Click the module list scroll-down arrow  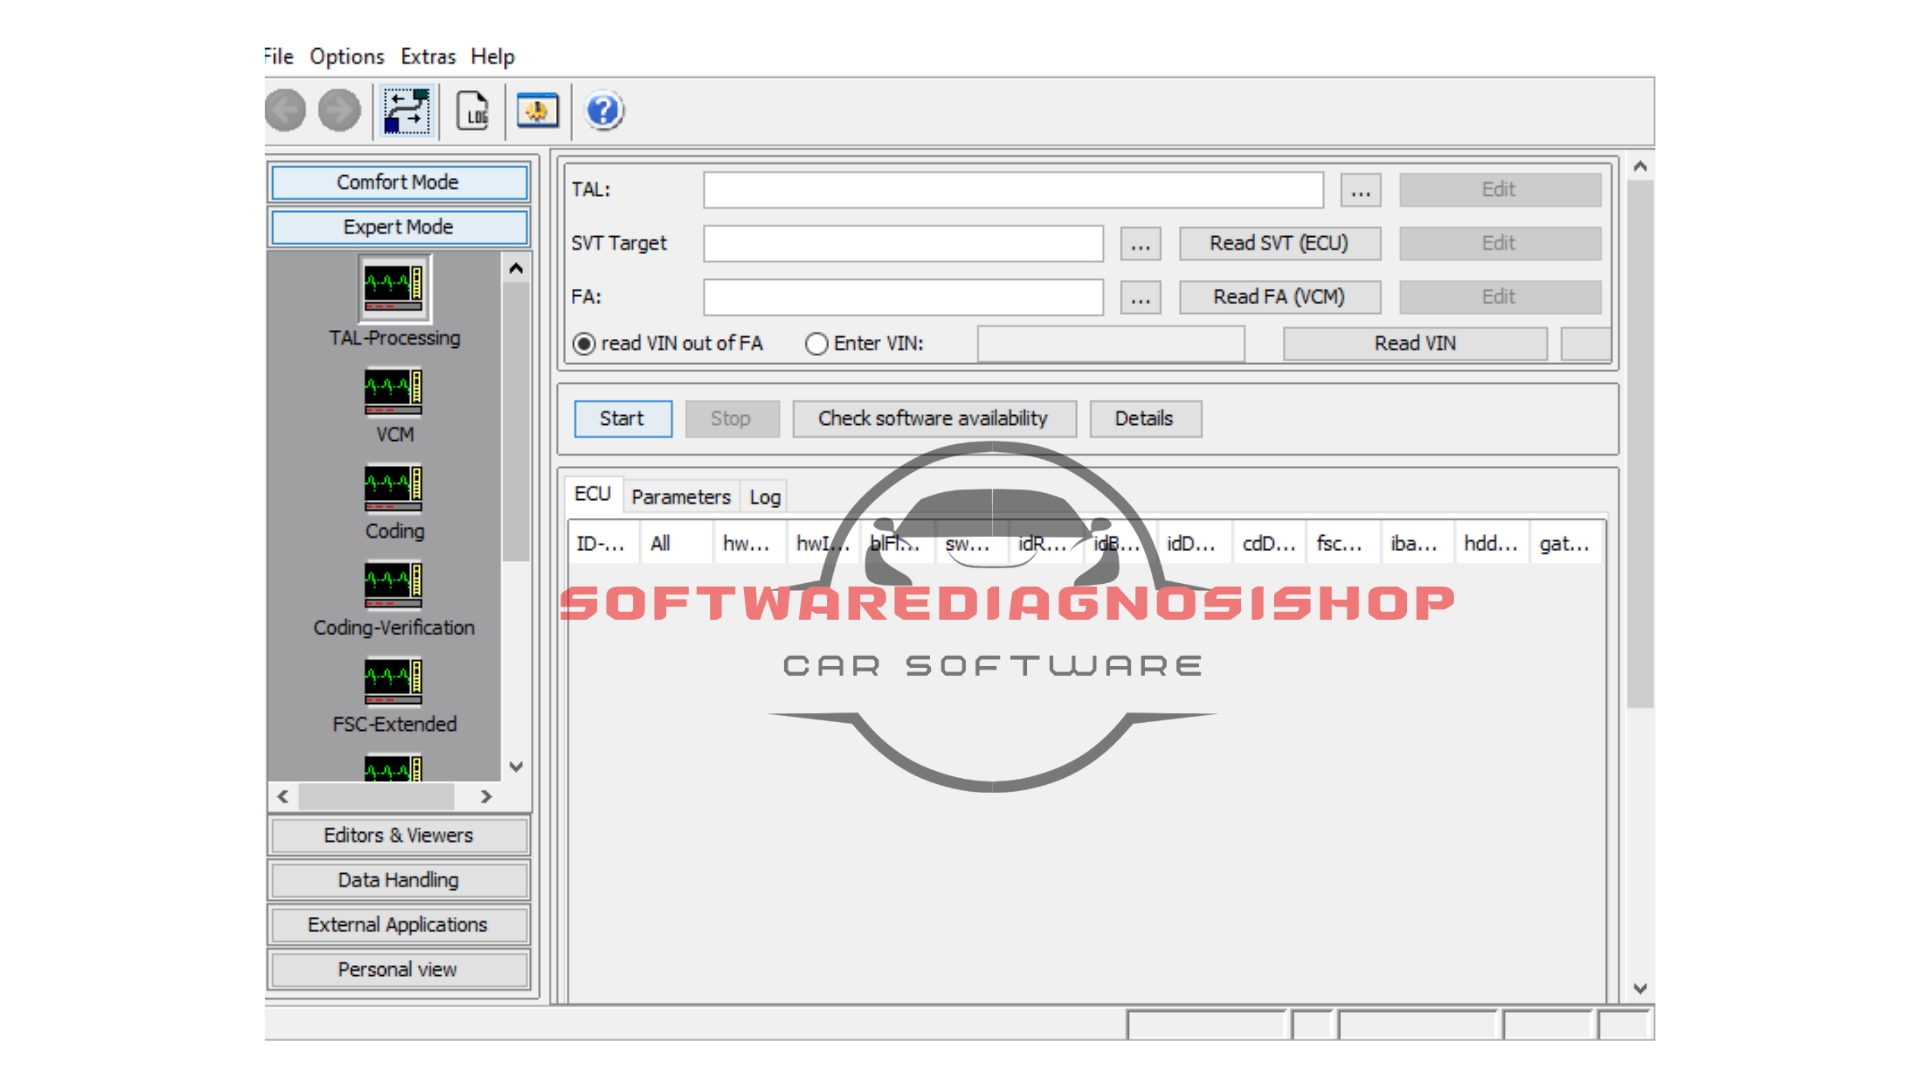(x=516, y=767)
